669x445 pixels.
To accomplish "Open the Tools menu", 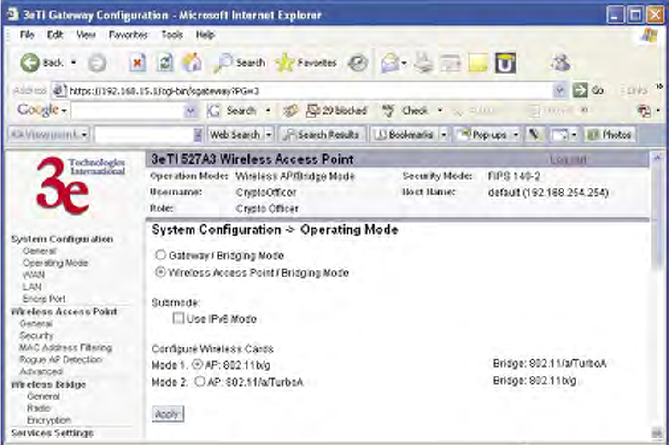I will 172,35.
